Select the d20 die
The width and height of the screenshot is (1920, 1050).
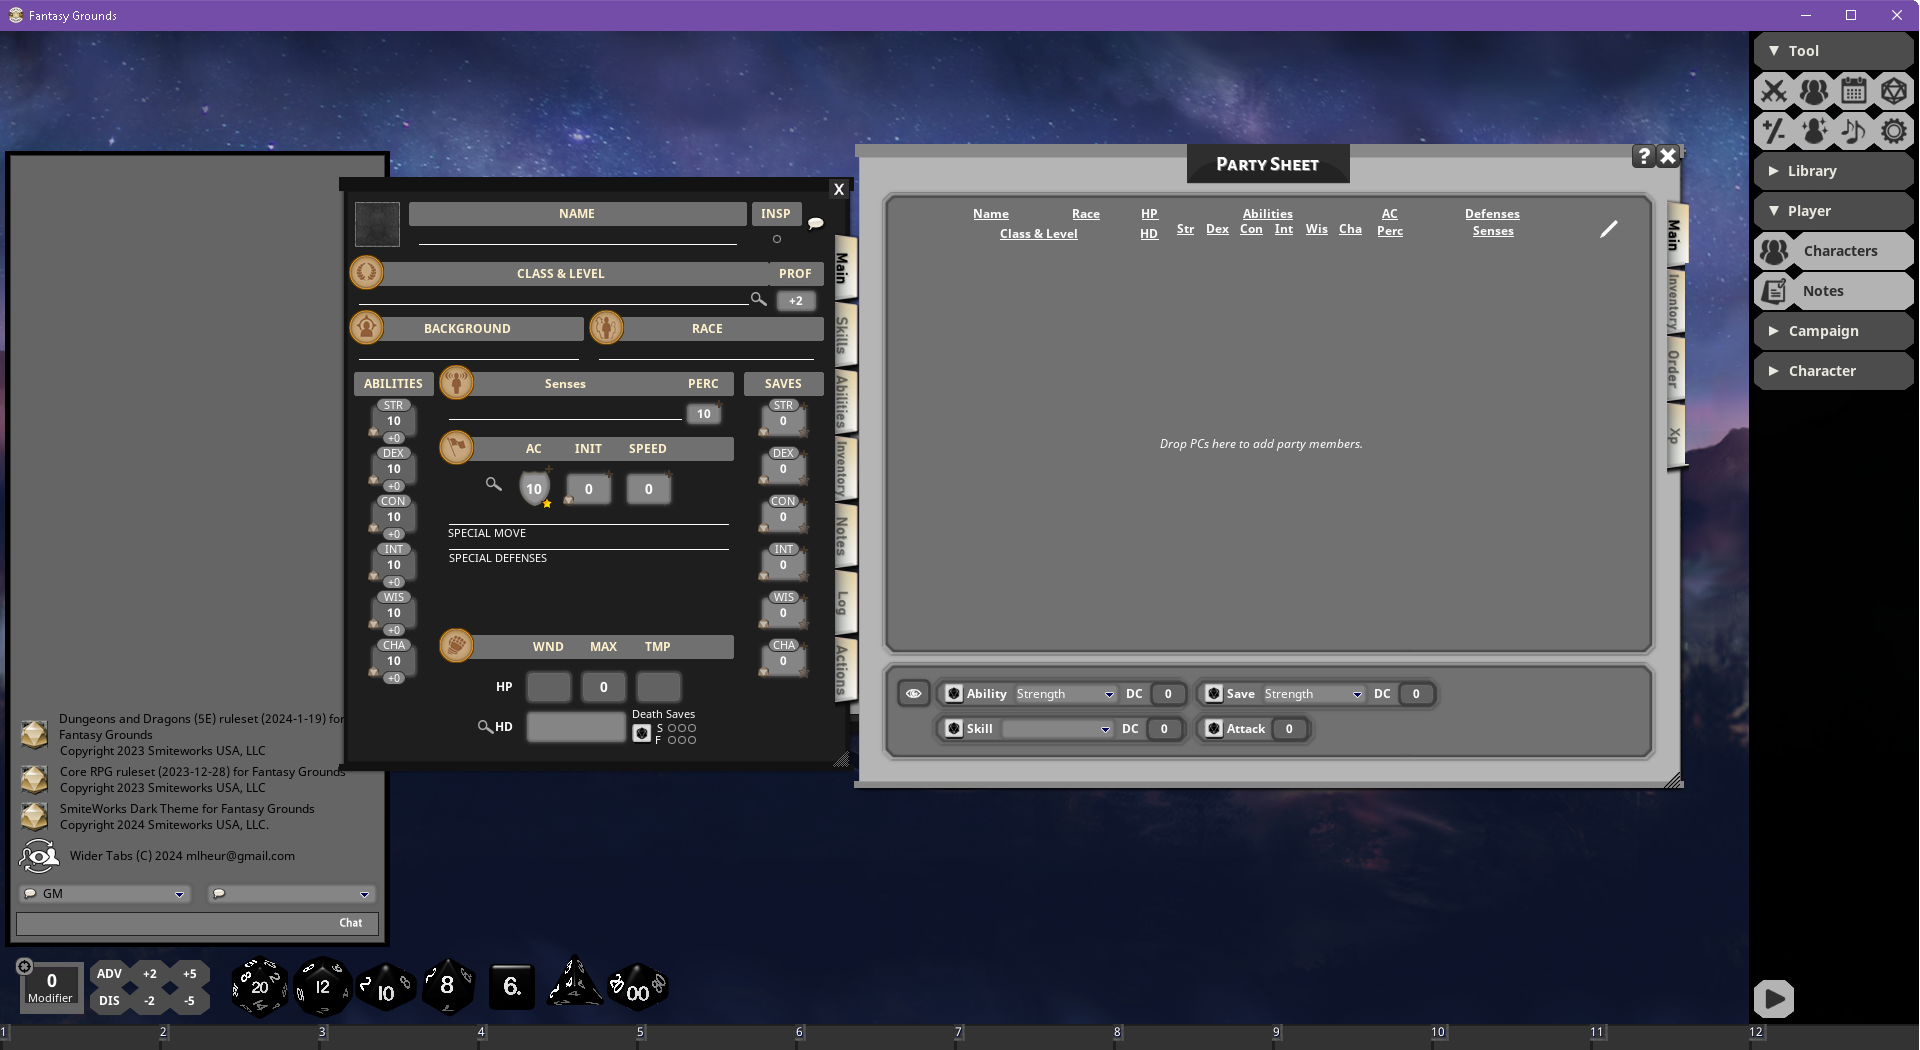259,988
